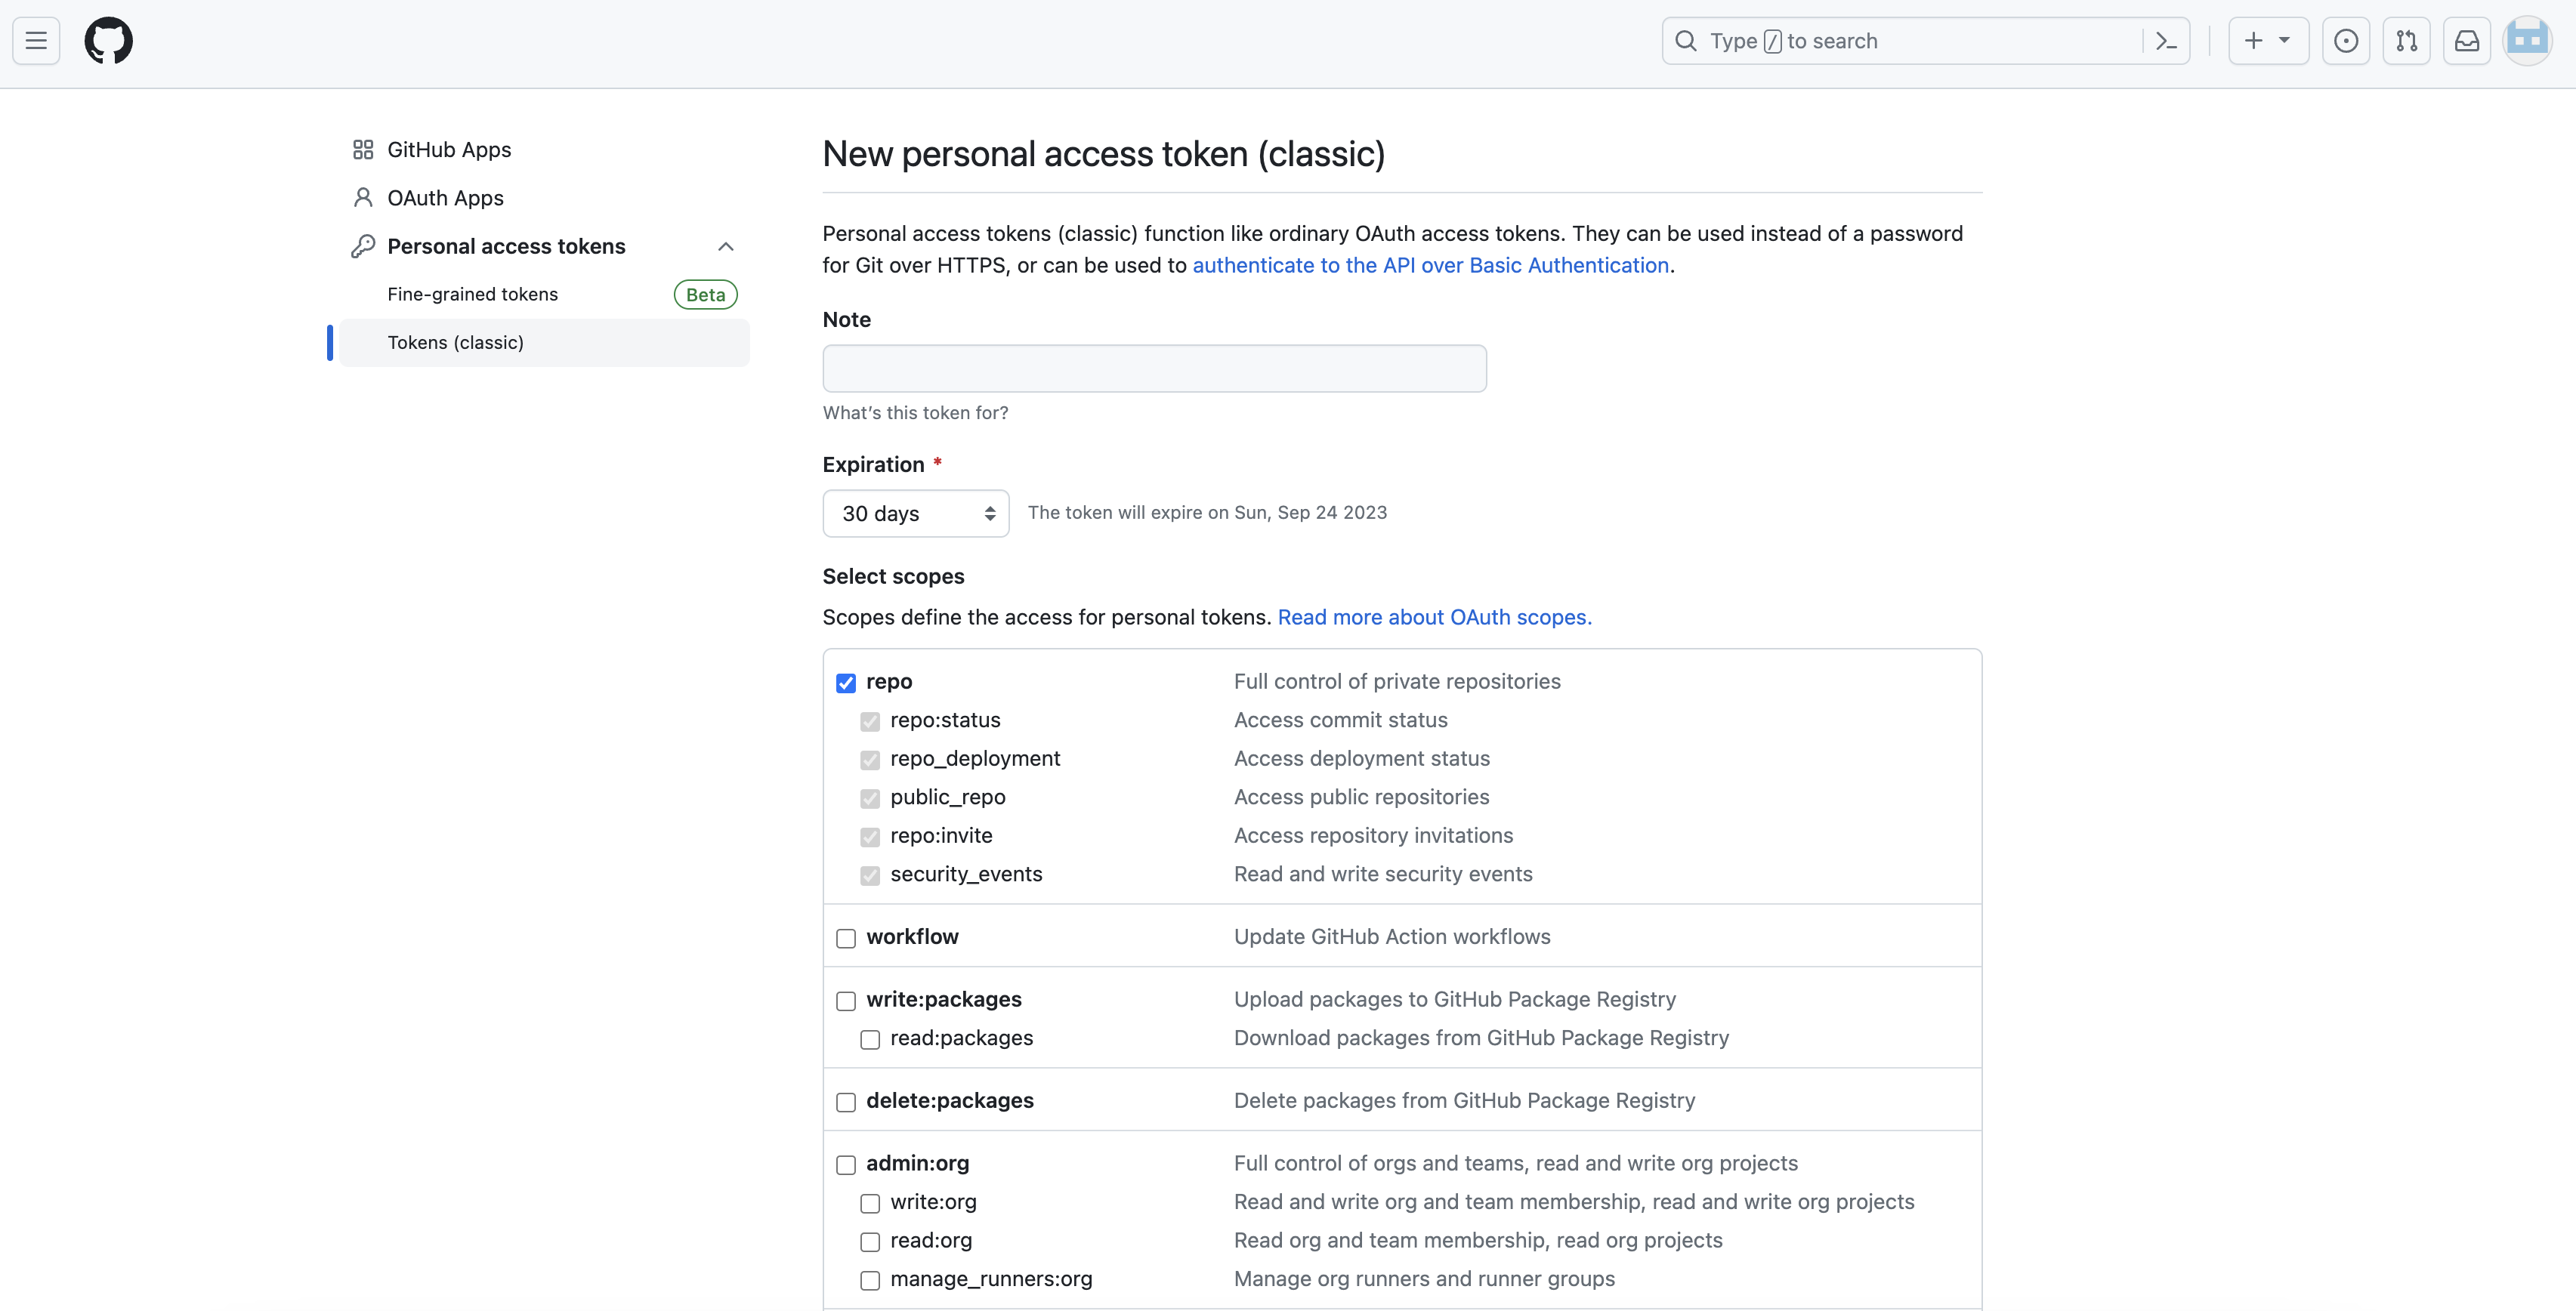Open the Pull requests icon
Viewport: 2576px width, 1311px height.
pyautogui.click(x=2406, y=41)
